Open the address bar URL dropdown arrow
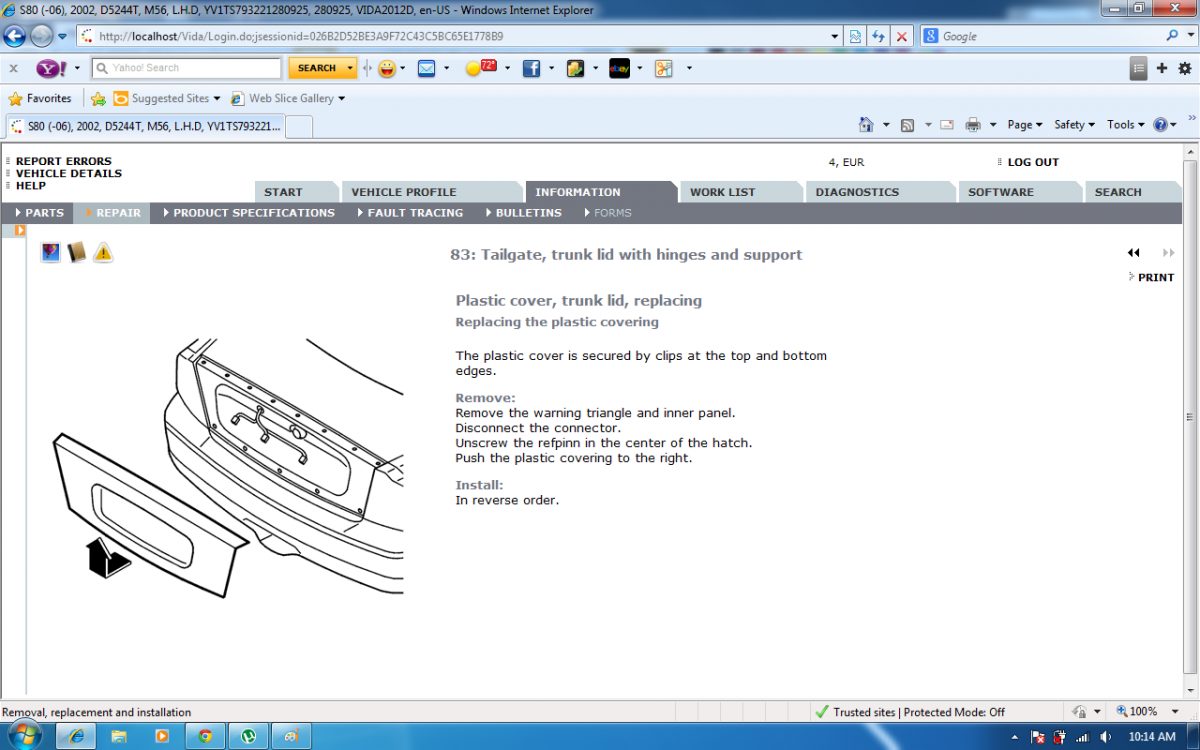This screenshot has width=1200, height=750. pyautogui.click(x=836, y=36)
